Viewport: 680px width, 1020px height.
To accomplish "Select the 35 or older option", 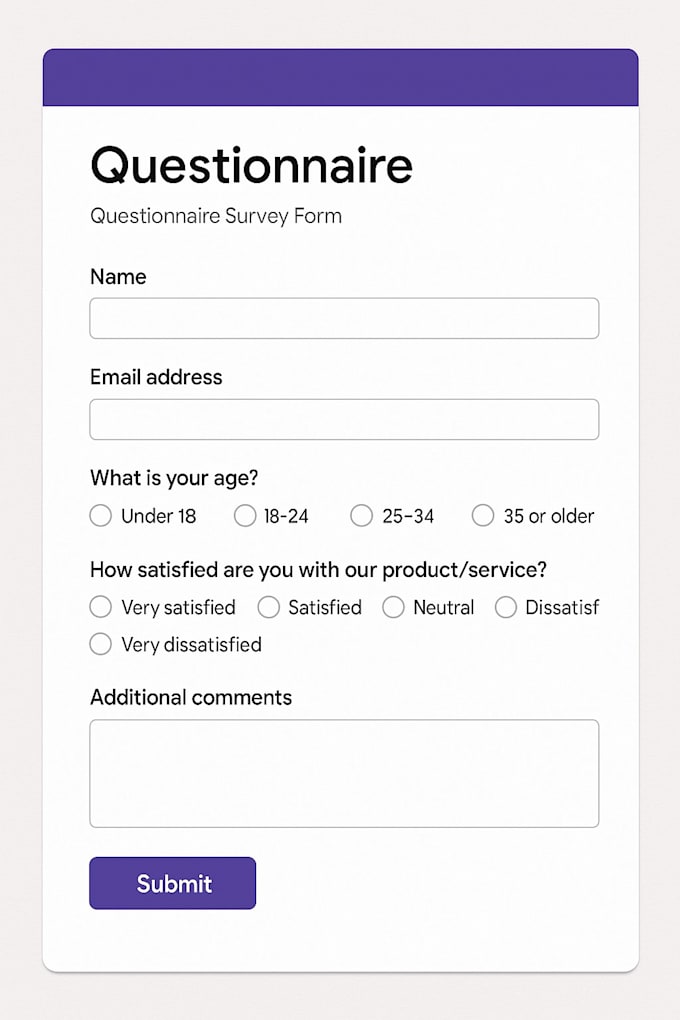I will point(483,516).
